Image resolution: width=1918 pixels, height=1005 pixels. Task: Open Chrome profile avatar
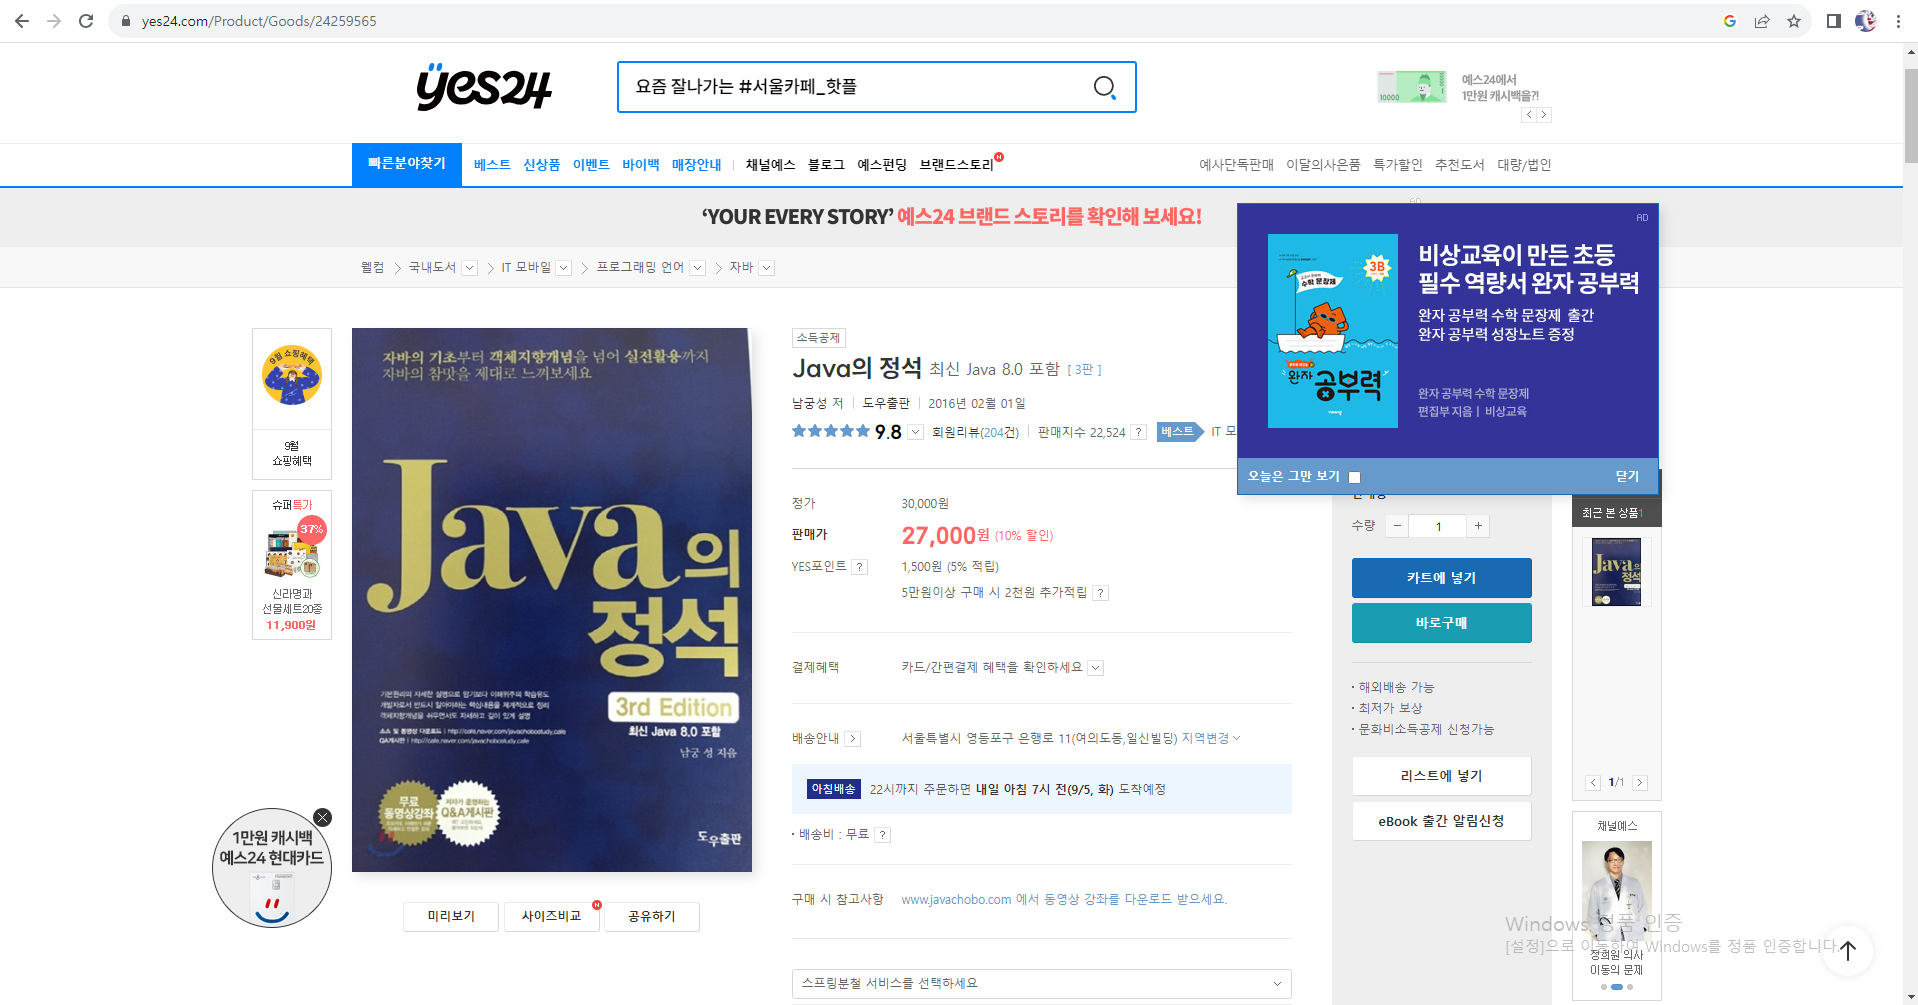coord(1866,21)
